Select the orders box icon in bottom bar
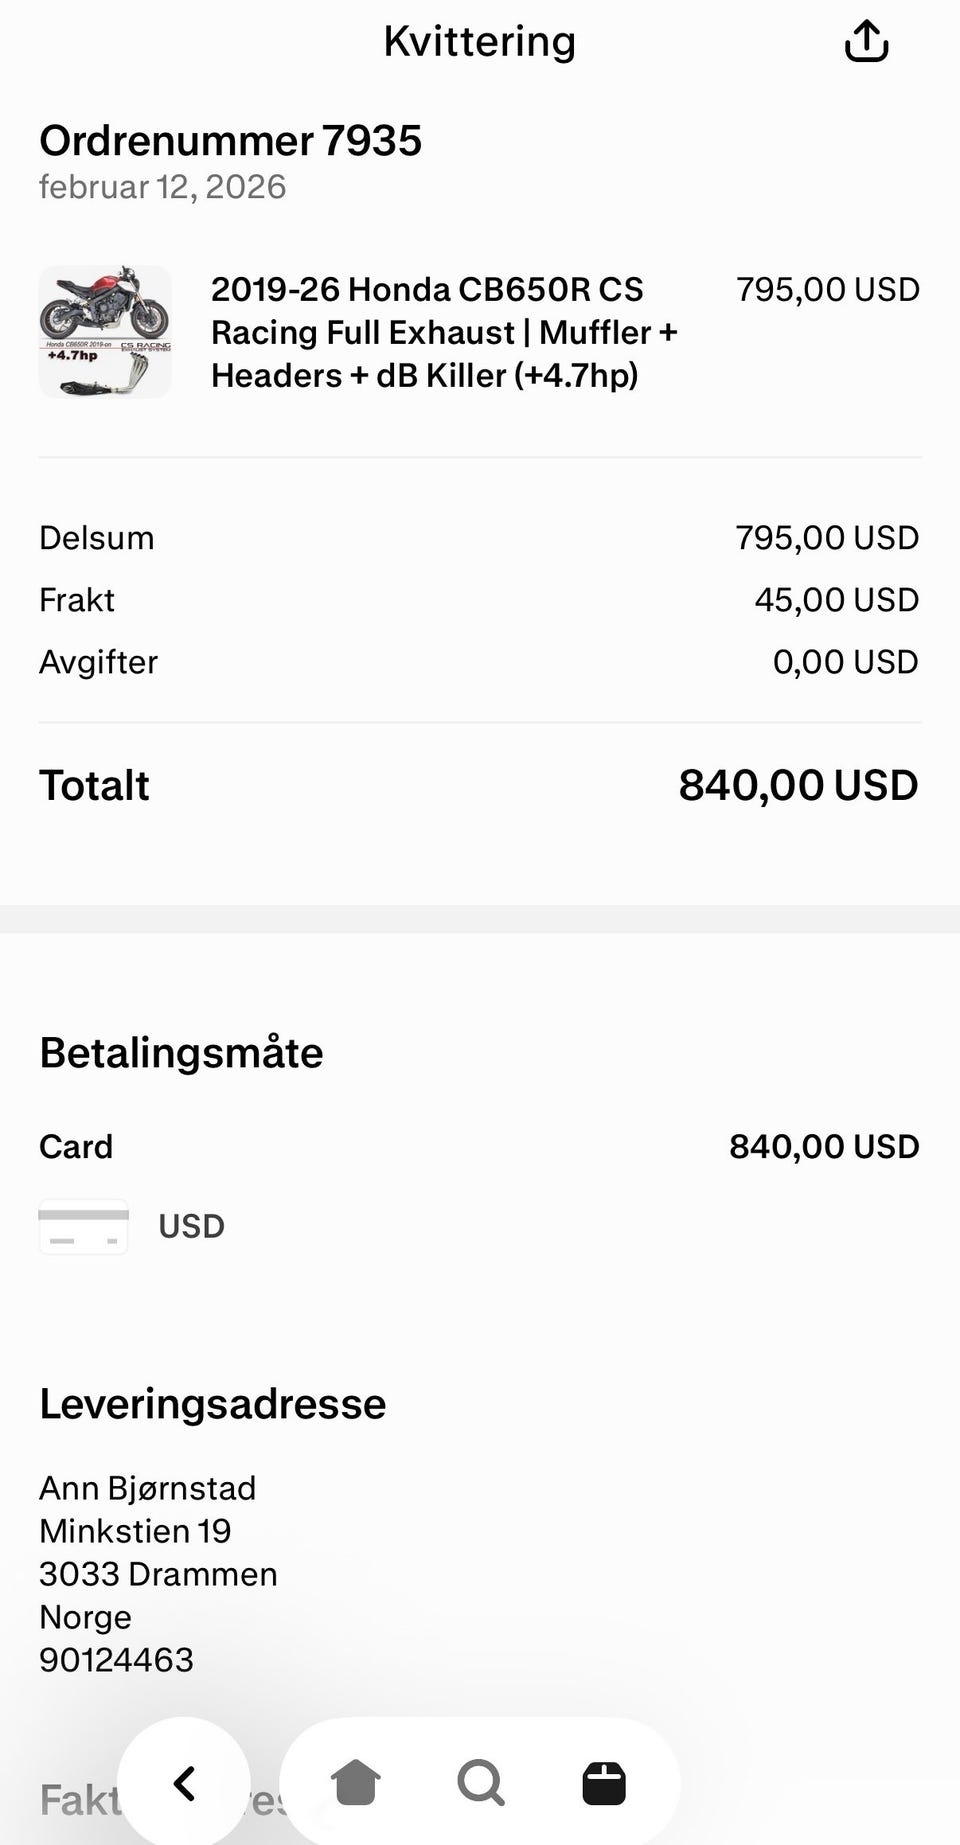This screenshot has width=960, height=1845. click(604, 1783)
